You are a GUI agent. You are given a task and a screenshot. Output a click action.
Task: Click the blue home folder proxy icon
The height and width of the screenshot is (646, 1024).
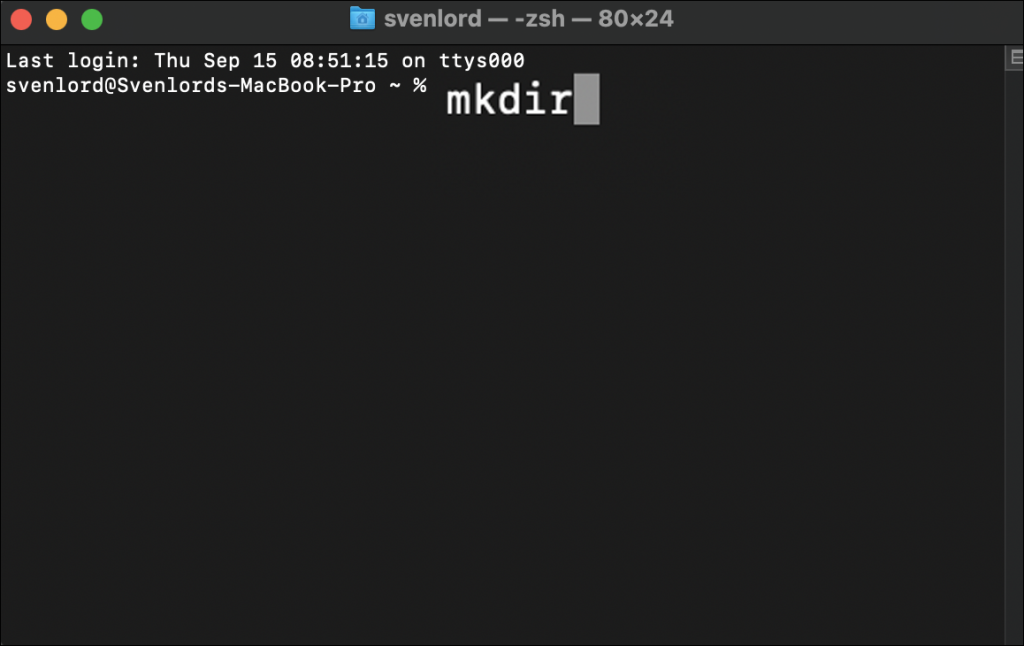click(362, 18)
